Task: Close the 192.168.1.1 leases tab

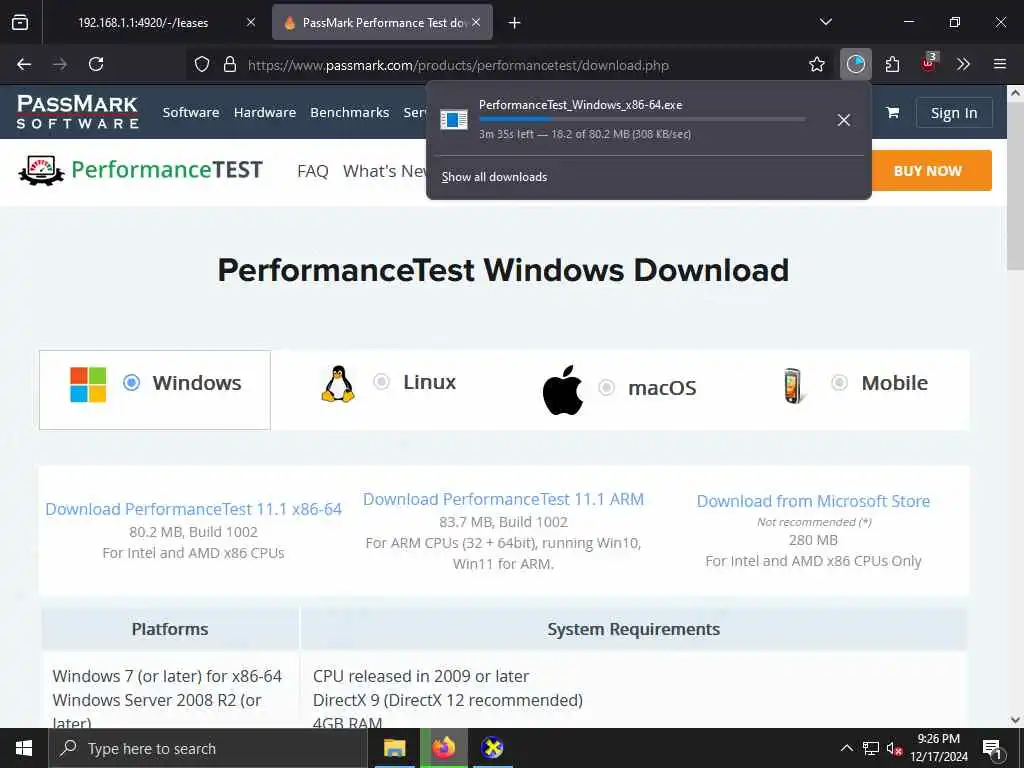Action: click(x=251, y=22)
